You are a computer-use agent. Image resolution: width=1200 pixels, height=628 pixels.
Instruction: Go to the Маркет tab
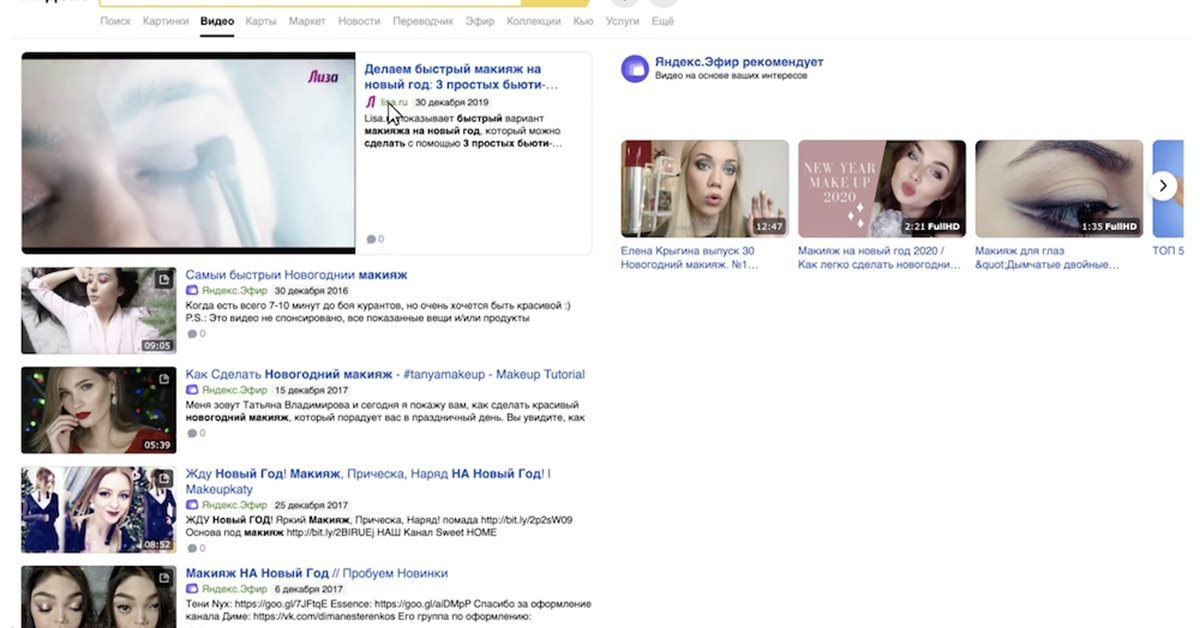point(307,21)
